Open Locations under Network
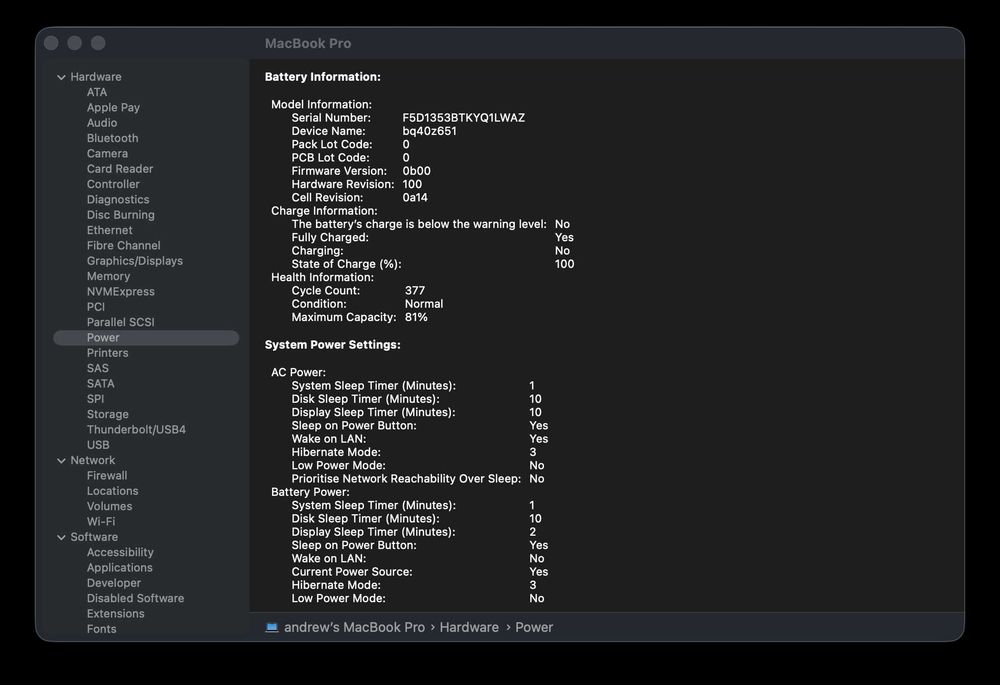 pos(112,490)
